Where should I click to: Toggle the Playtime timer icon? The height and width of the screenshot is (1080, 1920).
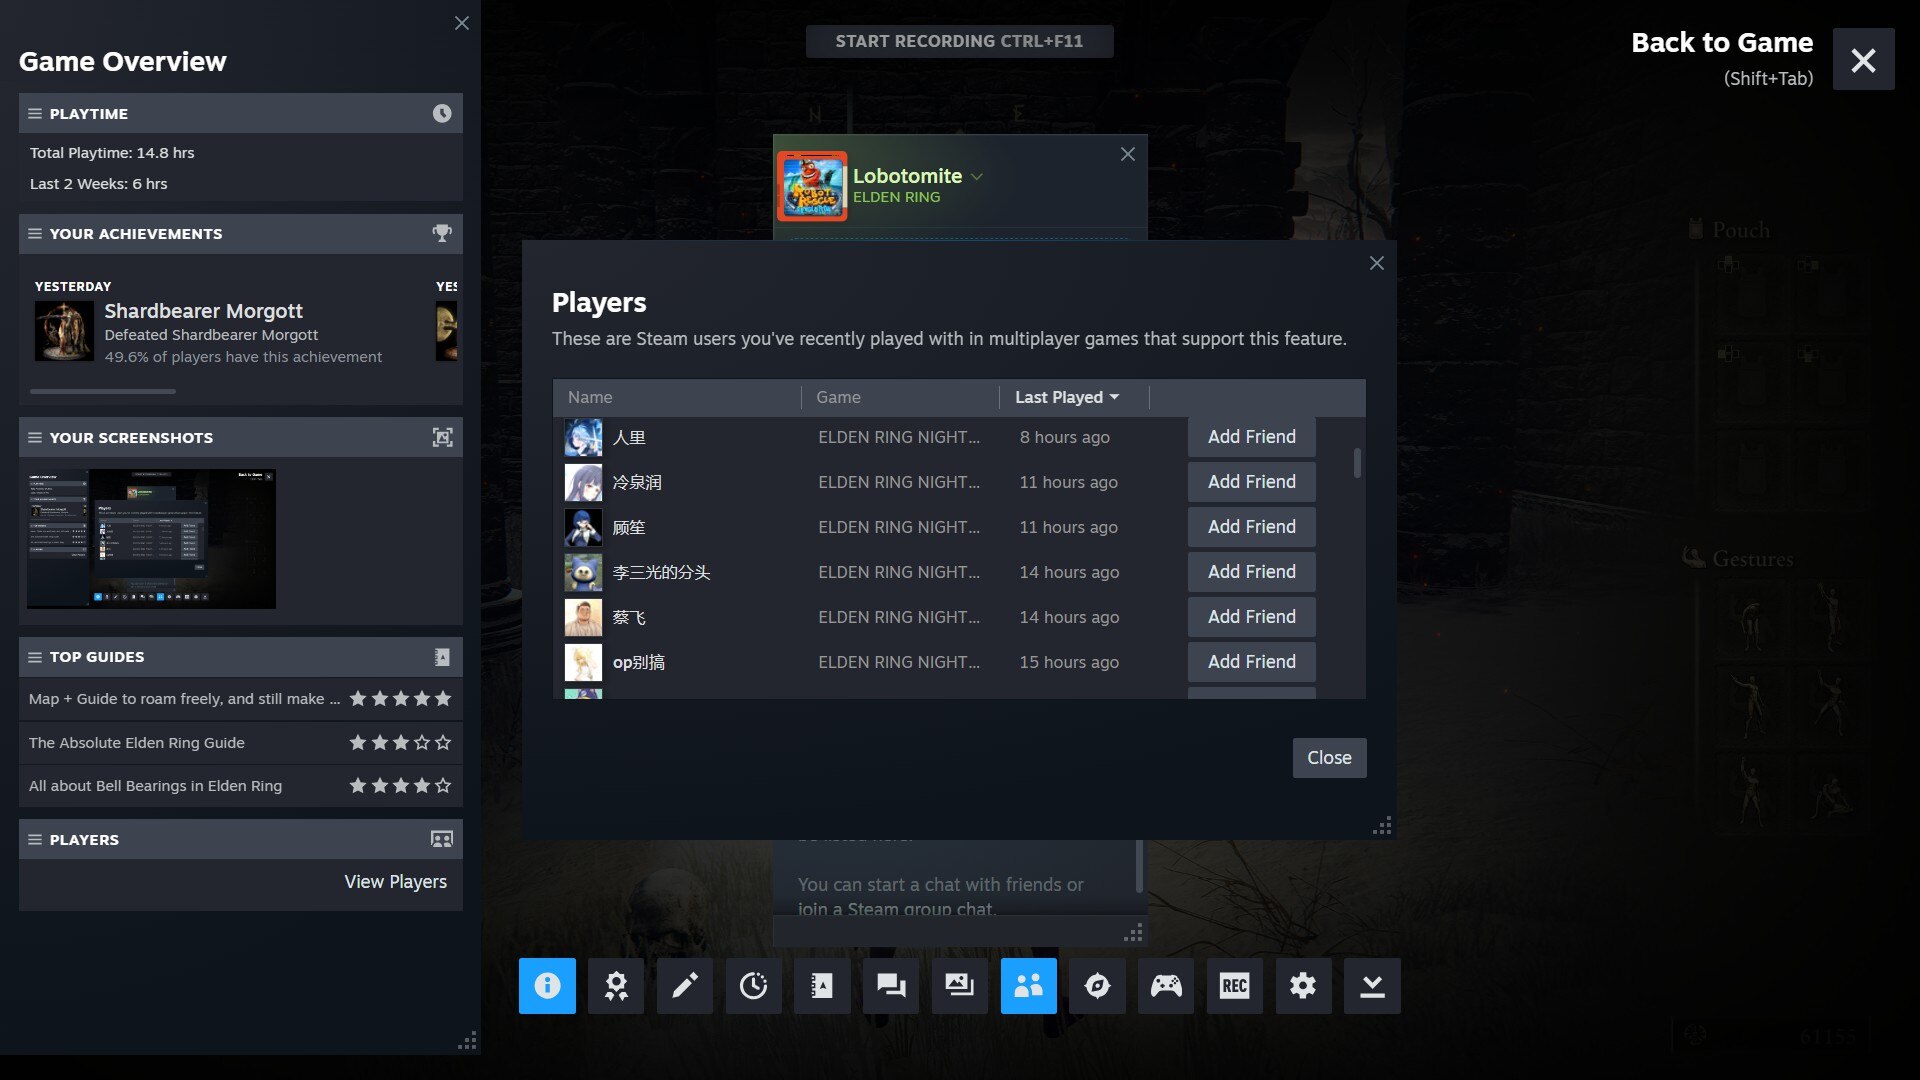(x=753, y=986)
